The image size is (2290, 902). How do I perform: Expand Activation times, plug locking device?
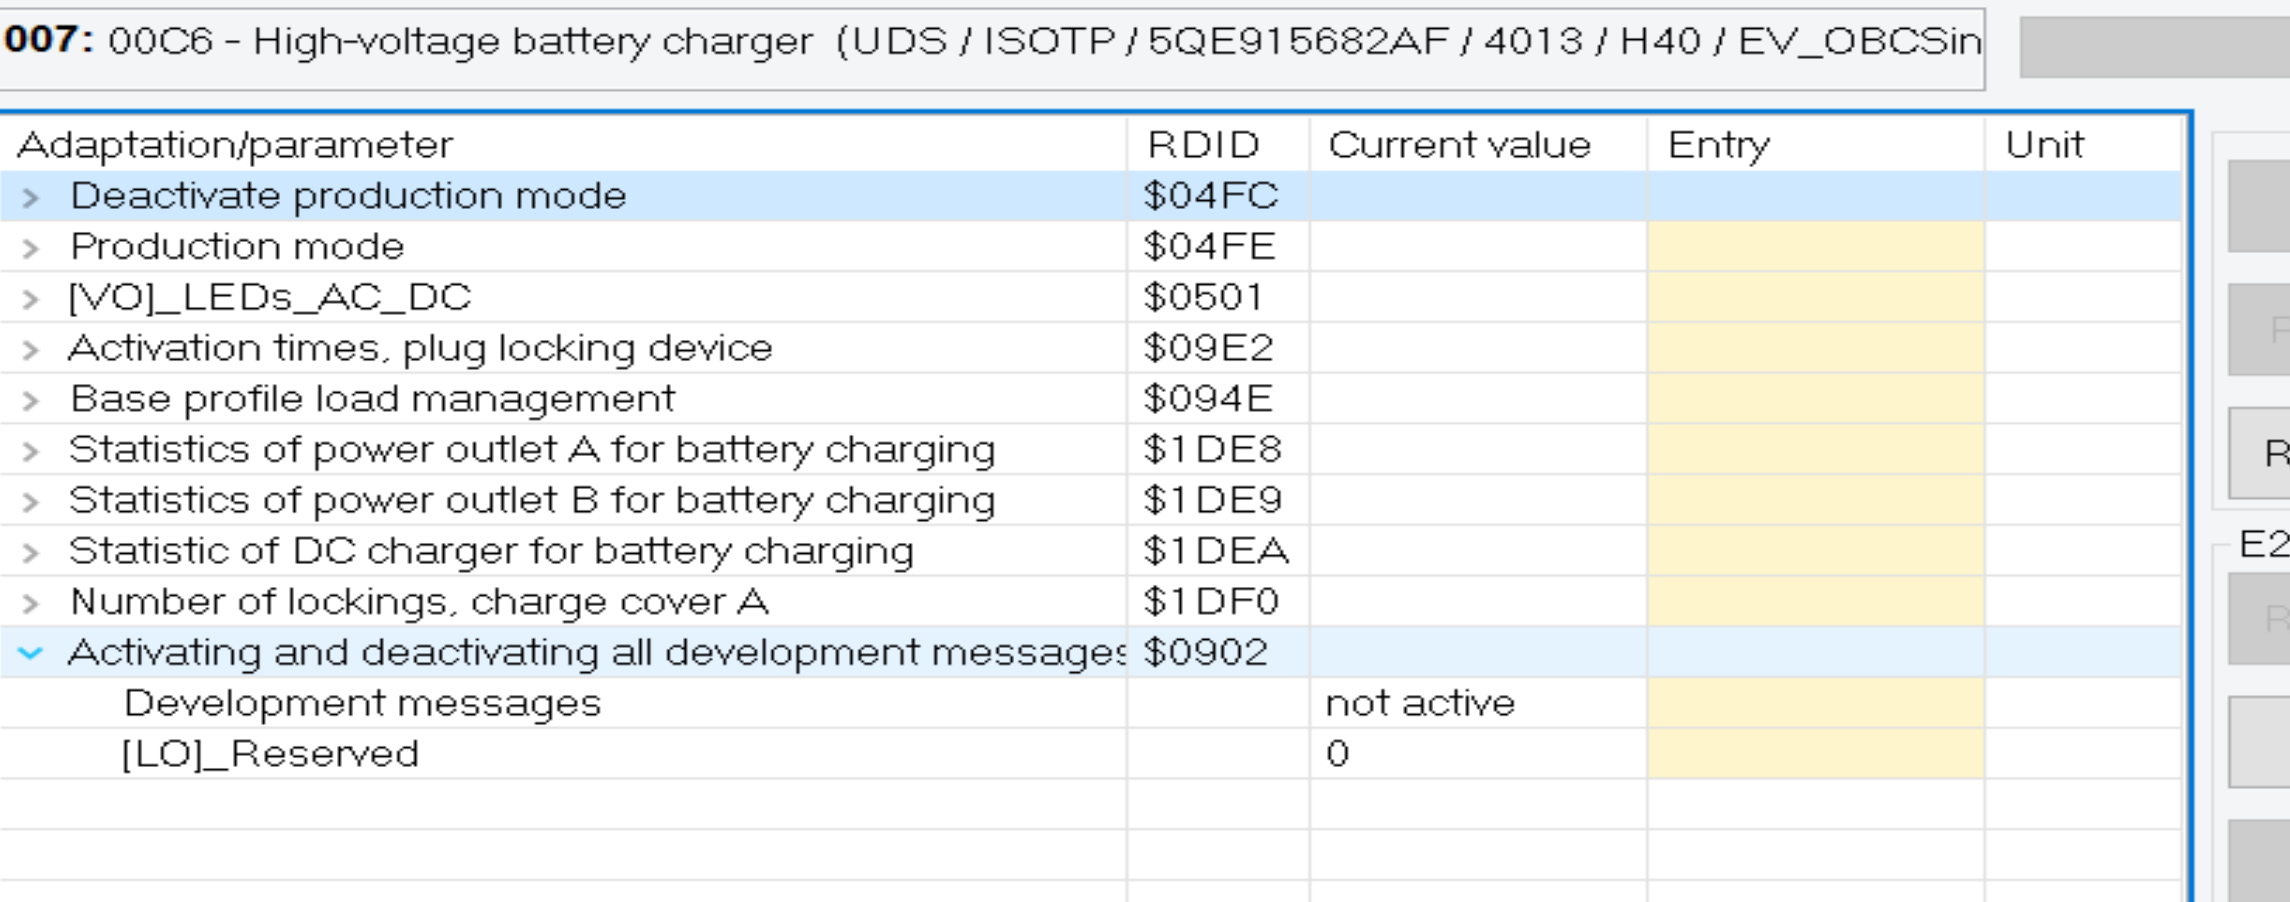coord(31,349)
